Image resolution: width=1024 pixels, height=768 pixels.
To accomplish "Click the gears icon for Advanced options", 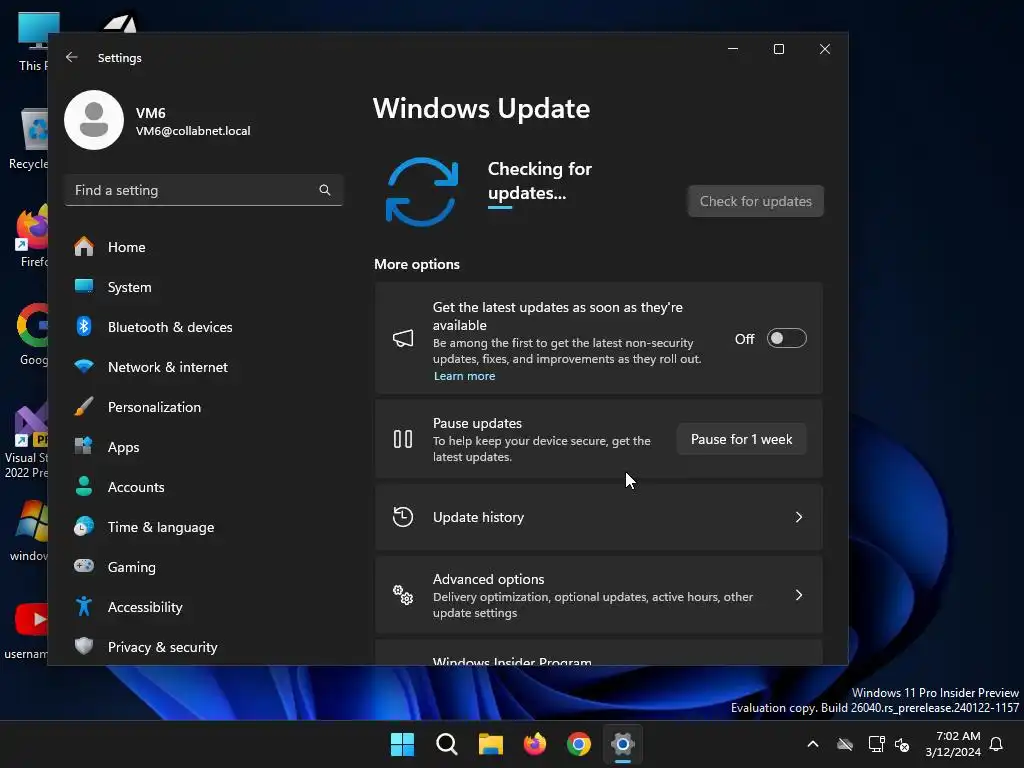I will [403, 595].
